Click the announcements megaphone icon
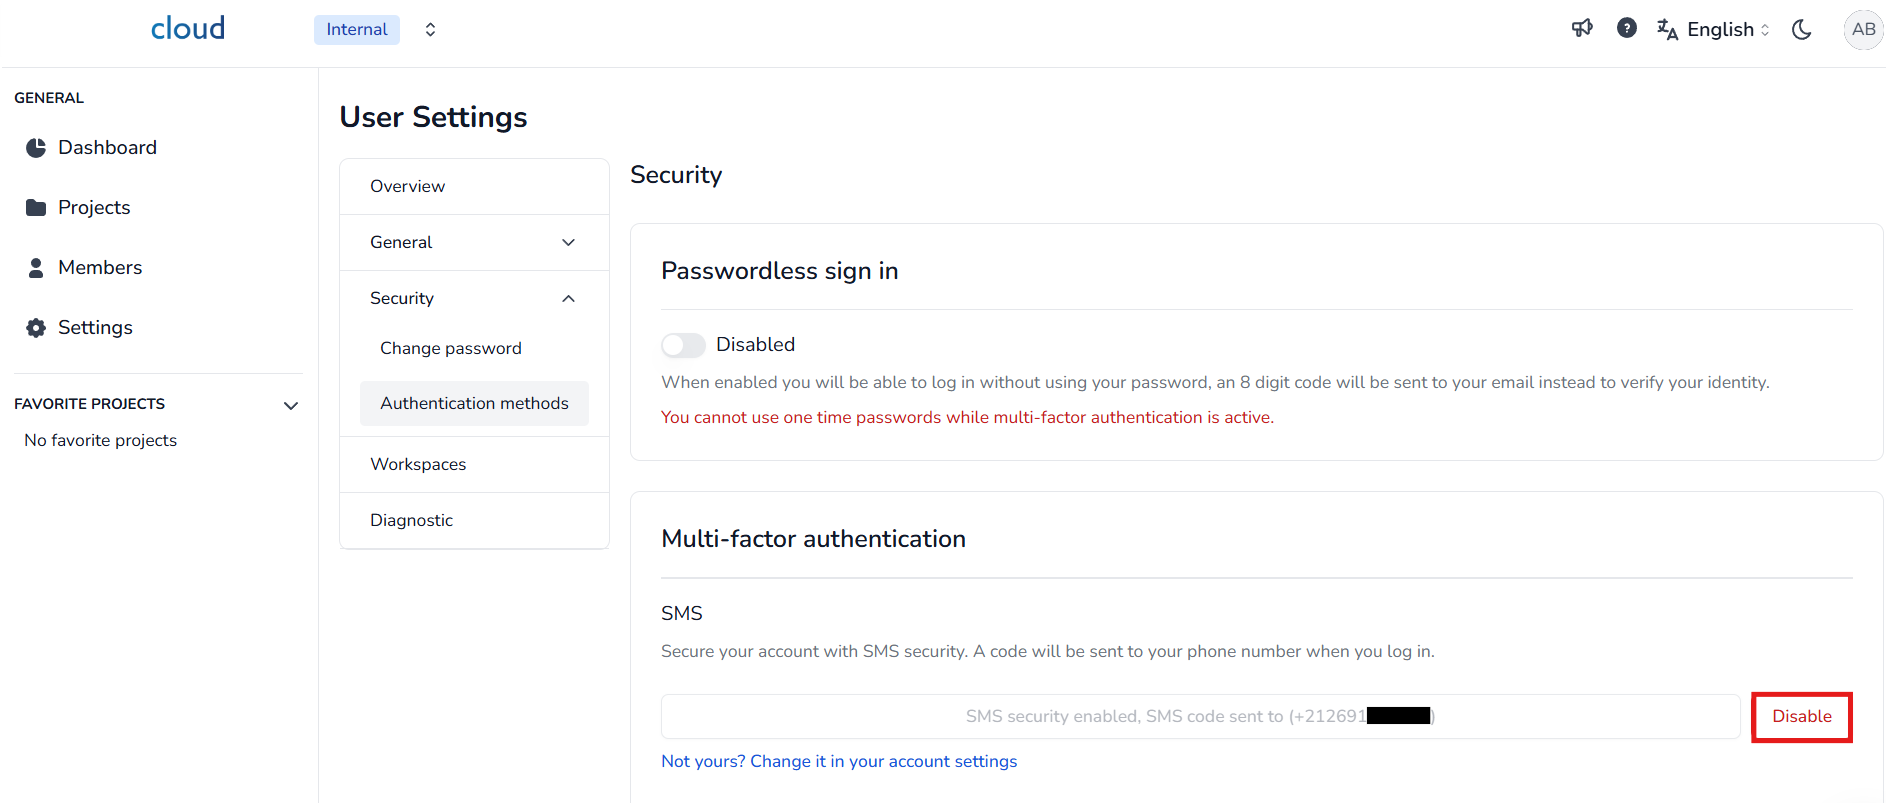This screenshot has width=1886, height=803. 1582,28
